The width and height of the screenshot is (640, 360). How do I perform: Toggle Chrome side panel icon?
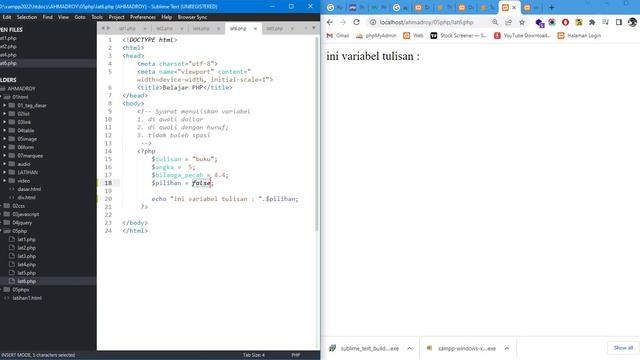619,22
